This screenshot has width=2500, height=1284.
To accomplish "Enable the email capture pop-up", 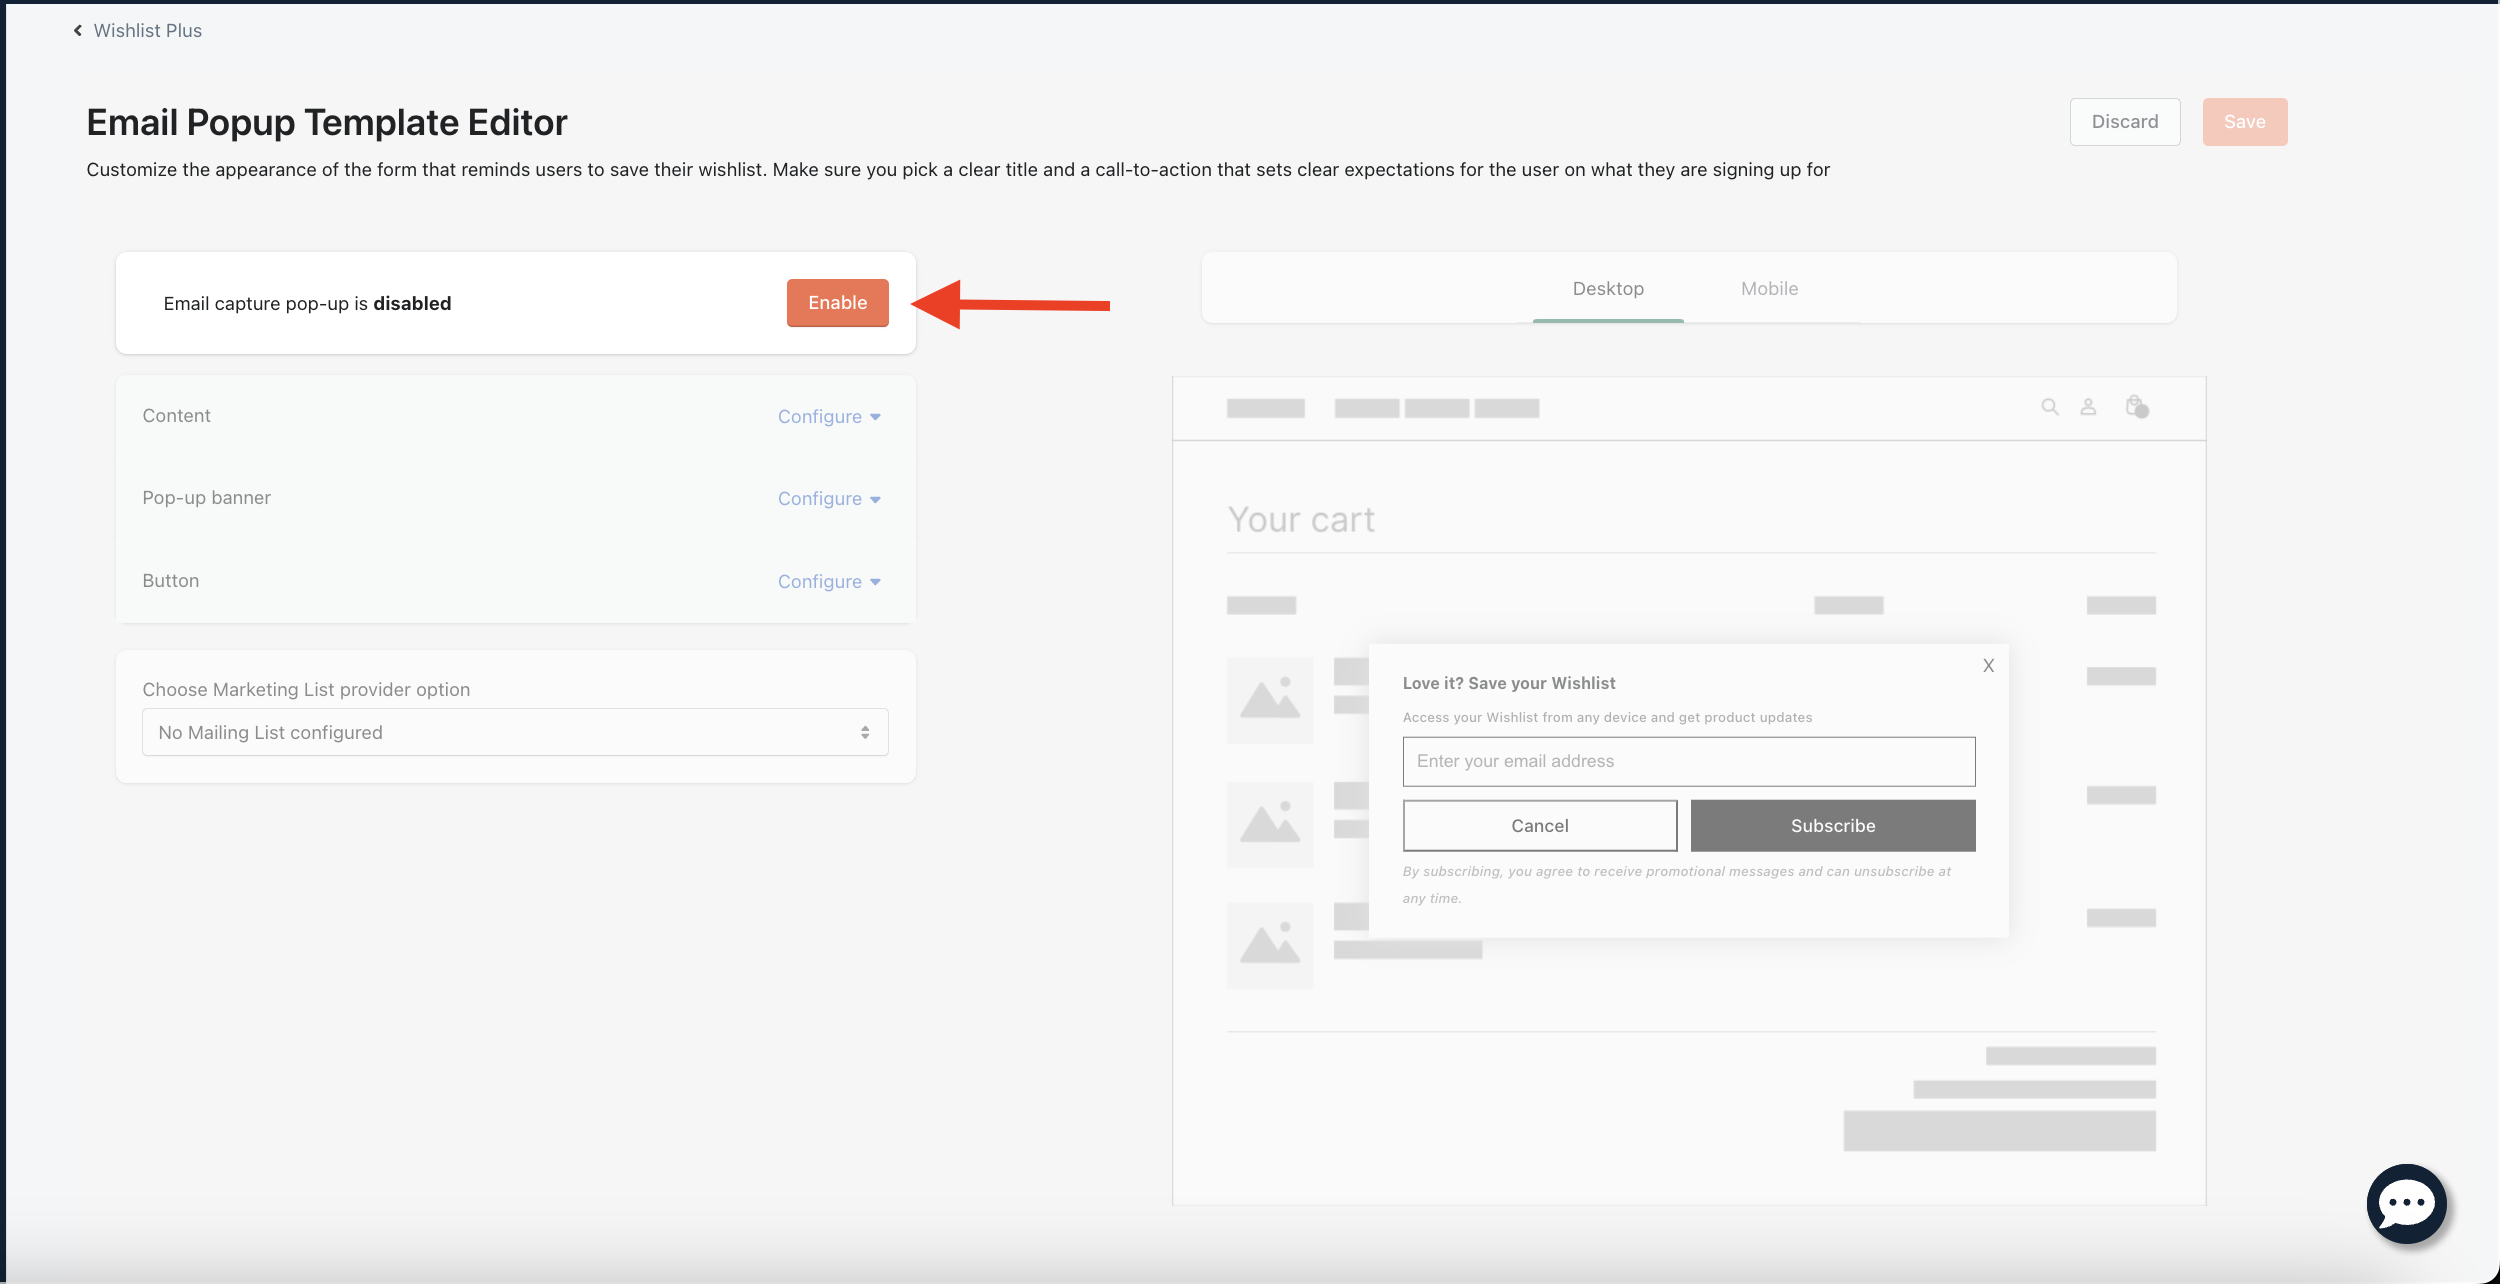I will (837, 303).
